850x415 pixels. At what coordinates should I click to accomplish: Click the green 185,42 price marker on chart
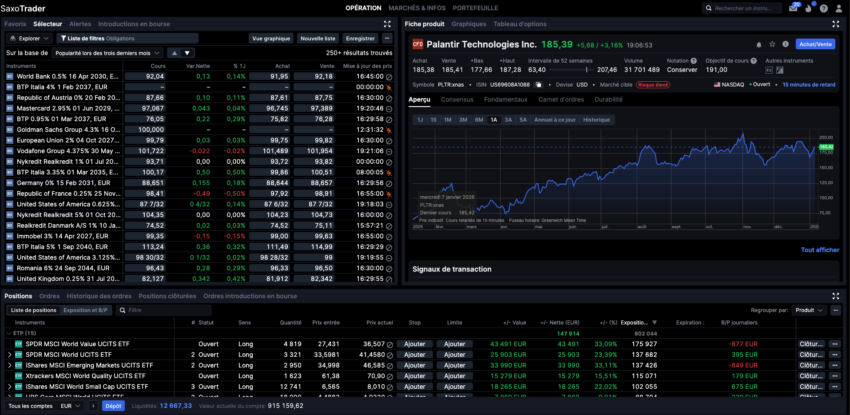pyautogui.click(x=826, y=147)
